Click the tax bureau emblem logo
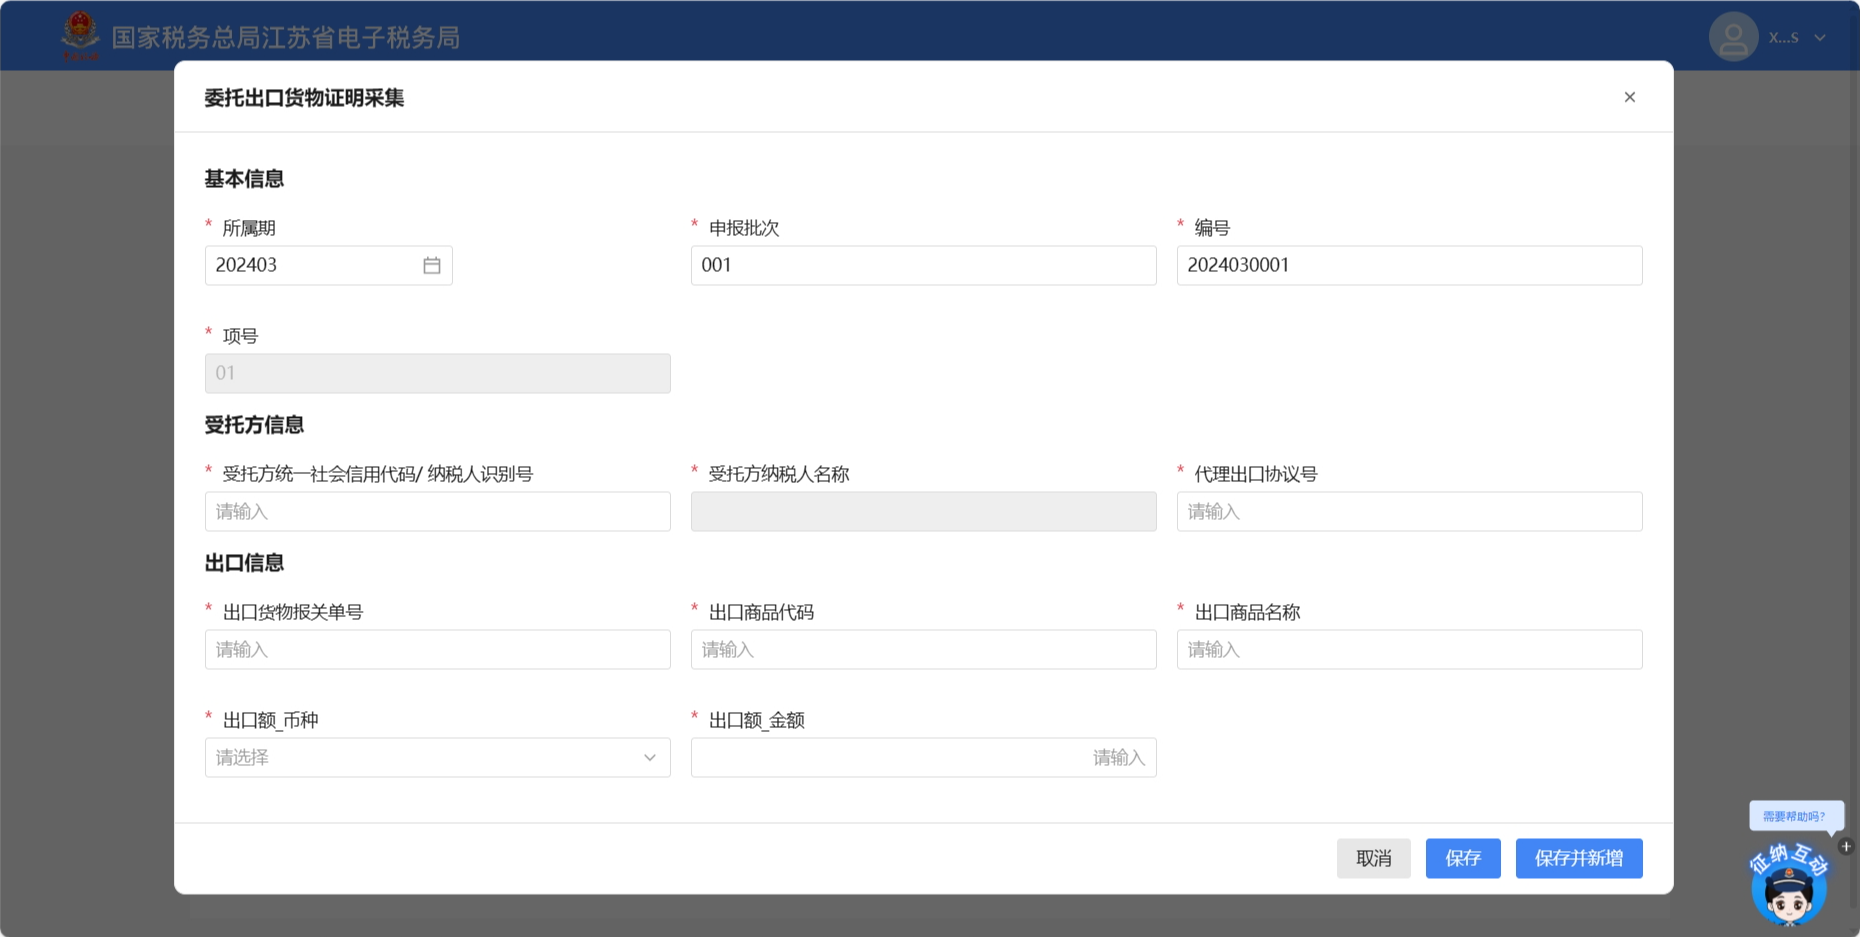The width and height of the screenshot is (1860, 937). (80, 35)
